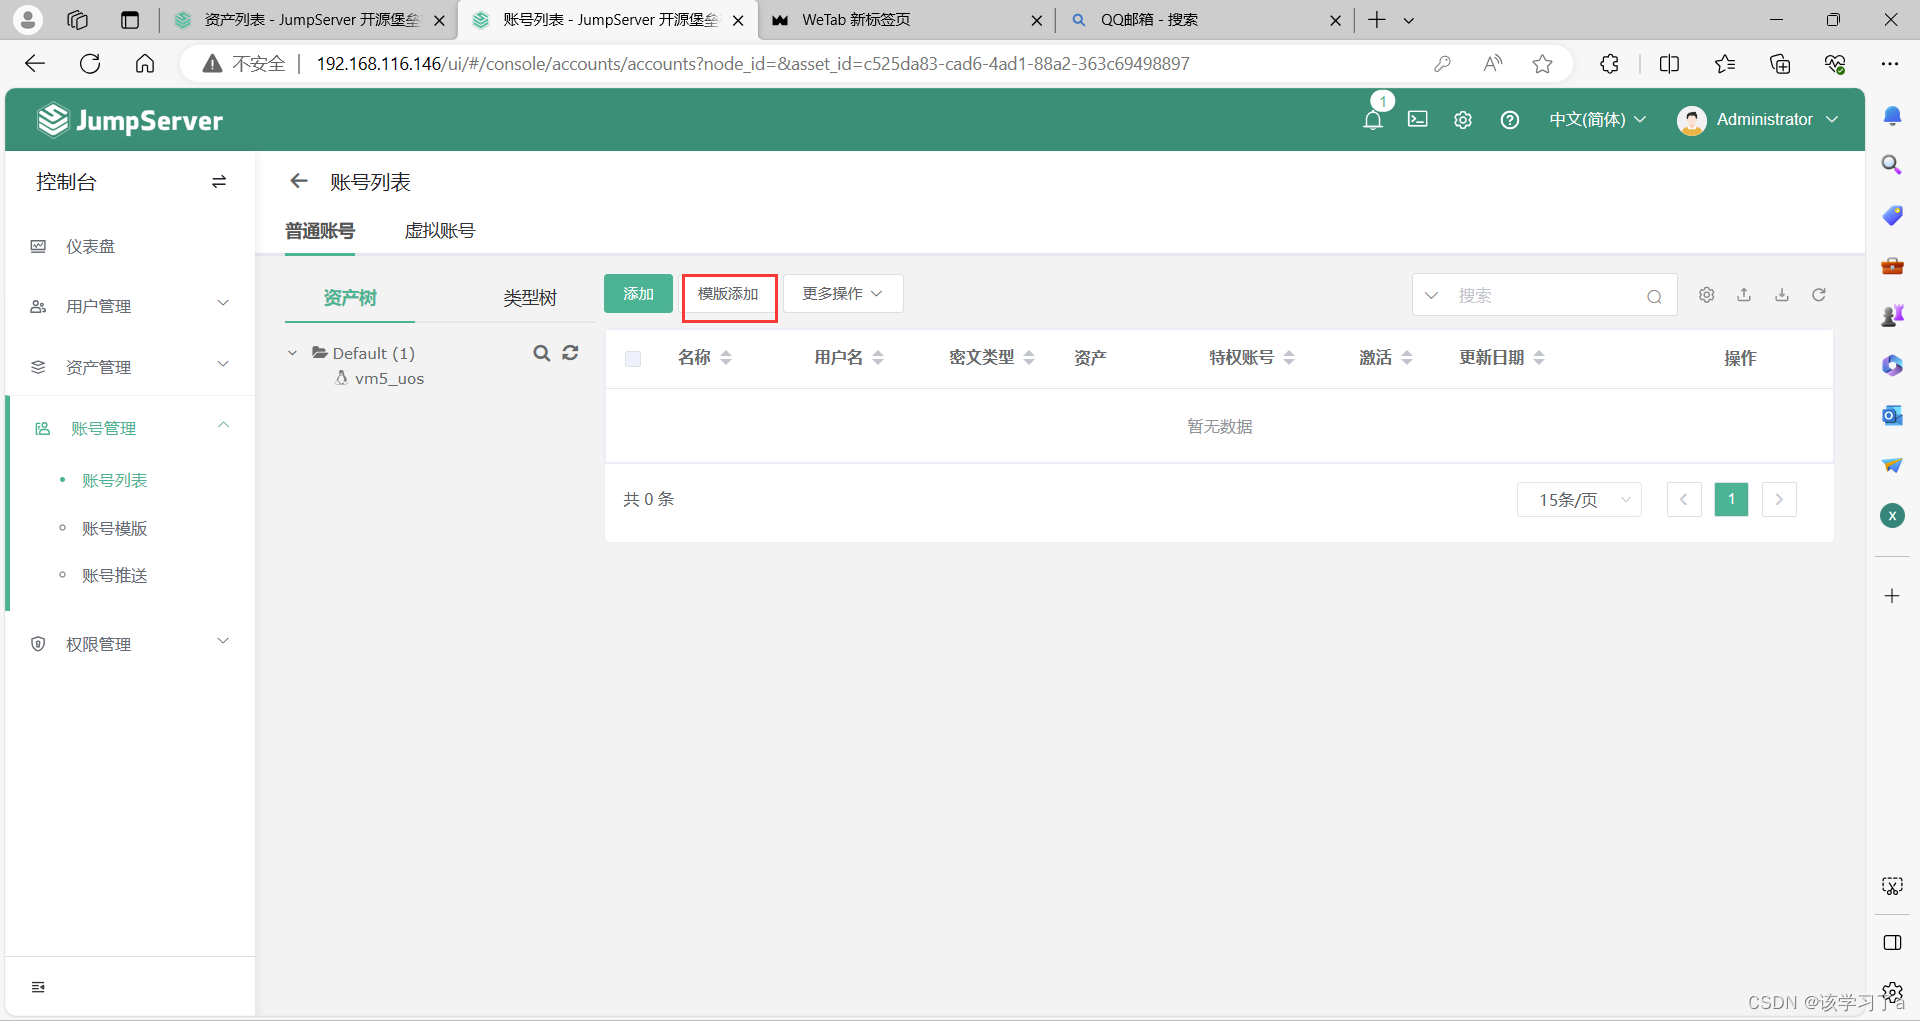The image size is (1920, 1021).
Task: Click 模版添加 button
Action: tap(729, 294)
